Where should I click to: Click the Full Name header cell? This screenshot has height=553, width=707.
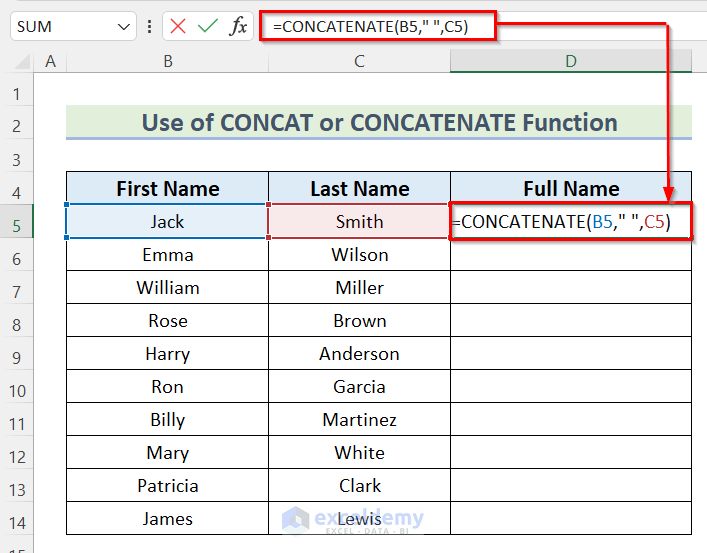[570, 189]
